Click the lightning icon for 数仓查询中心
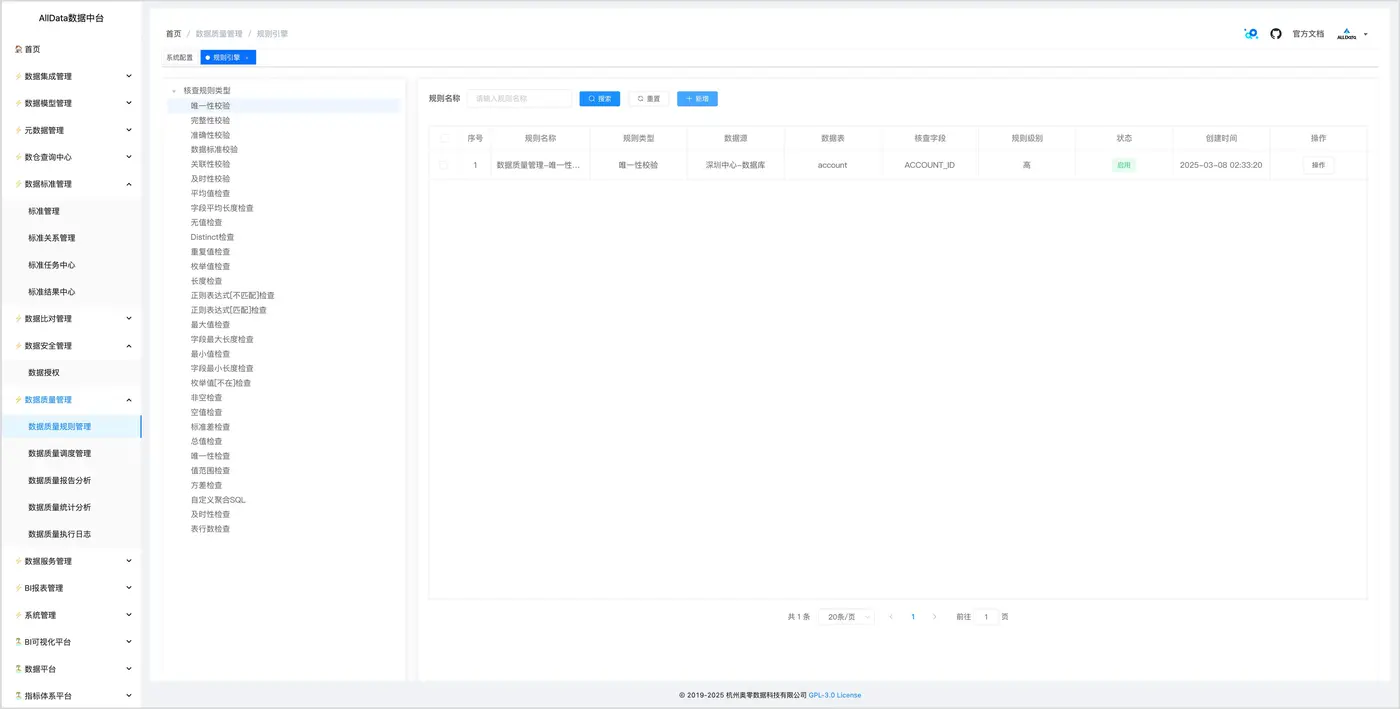Screen dimensions: 1400x709 18,157
